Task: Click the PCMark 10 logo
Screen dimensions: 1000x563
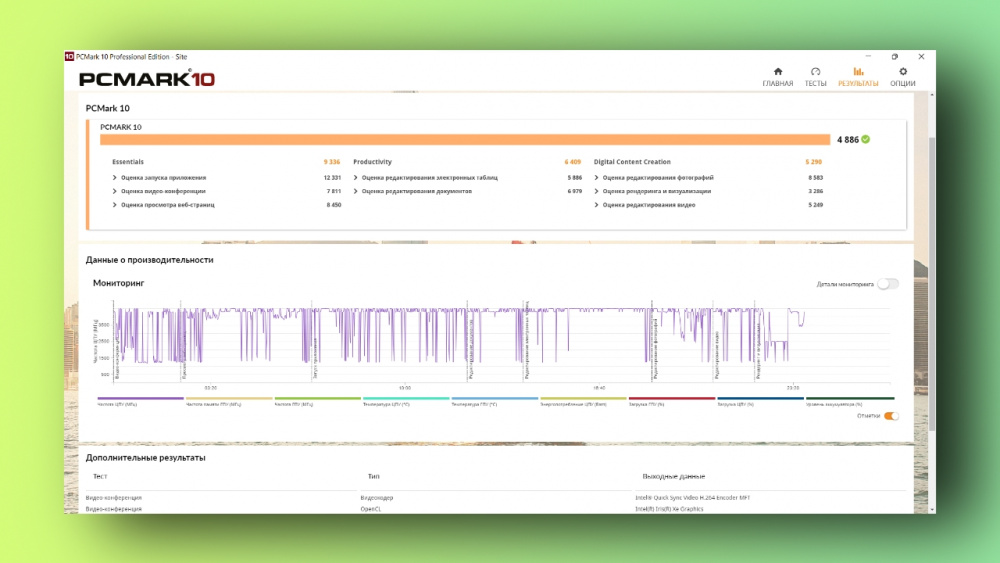Action: (x=146, y=79)
